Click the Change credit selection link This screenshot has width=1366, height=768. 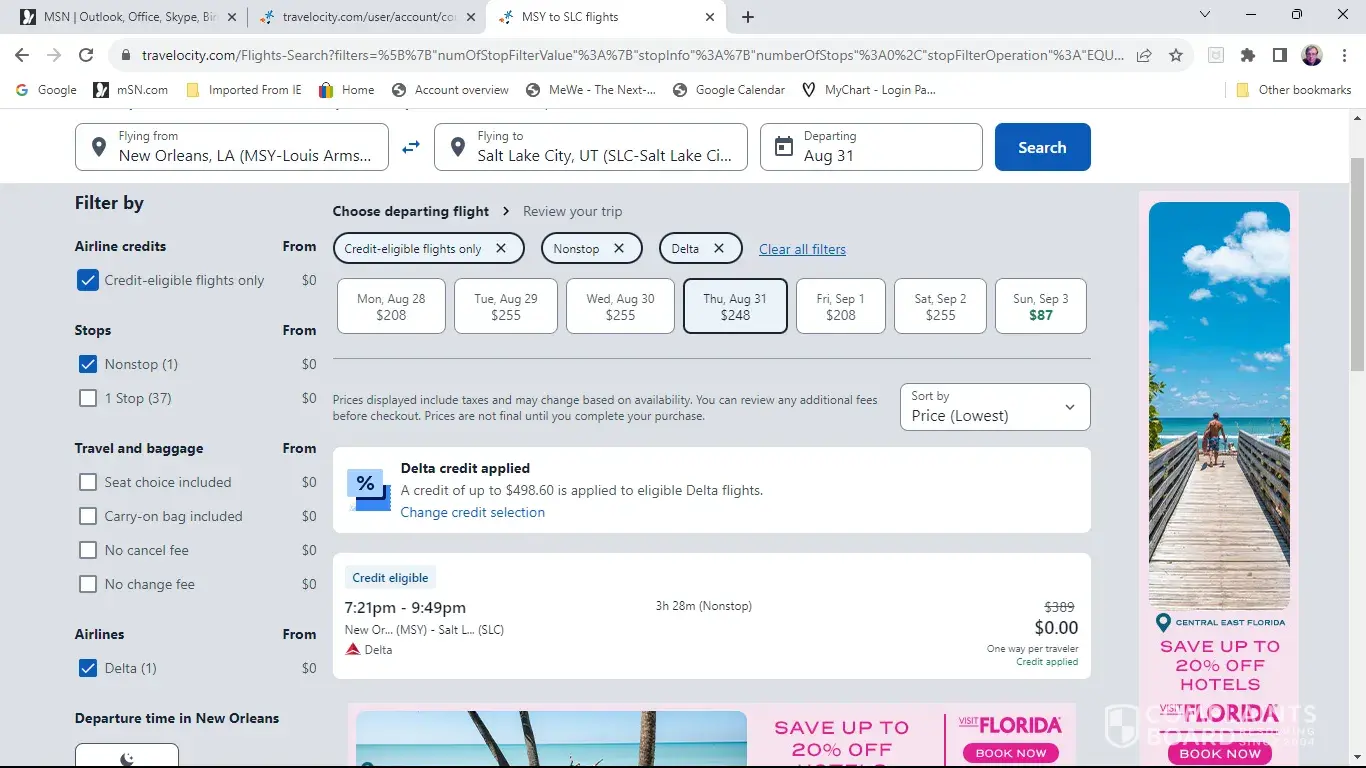pos(472,512)
